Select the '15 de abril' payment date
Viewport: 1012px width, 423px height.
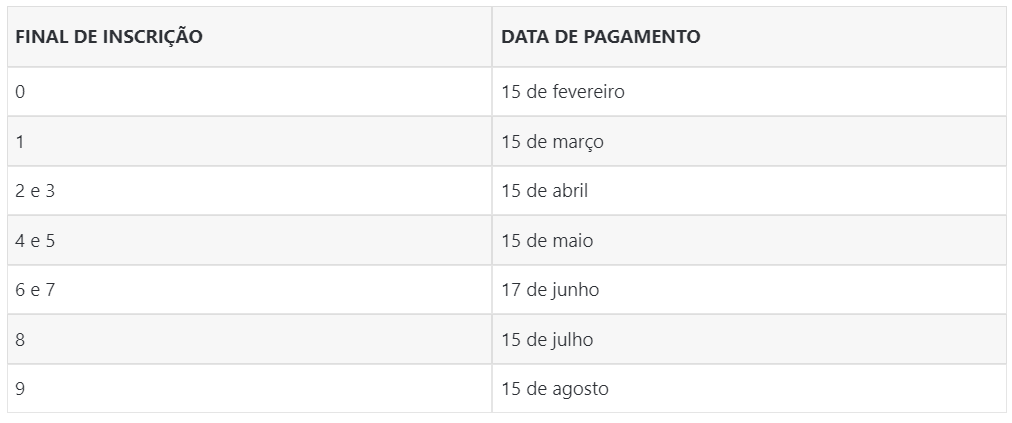click(544, 191)
